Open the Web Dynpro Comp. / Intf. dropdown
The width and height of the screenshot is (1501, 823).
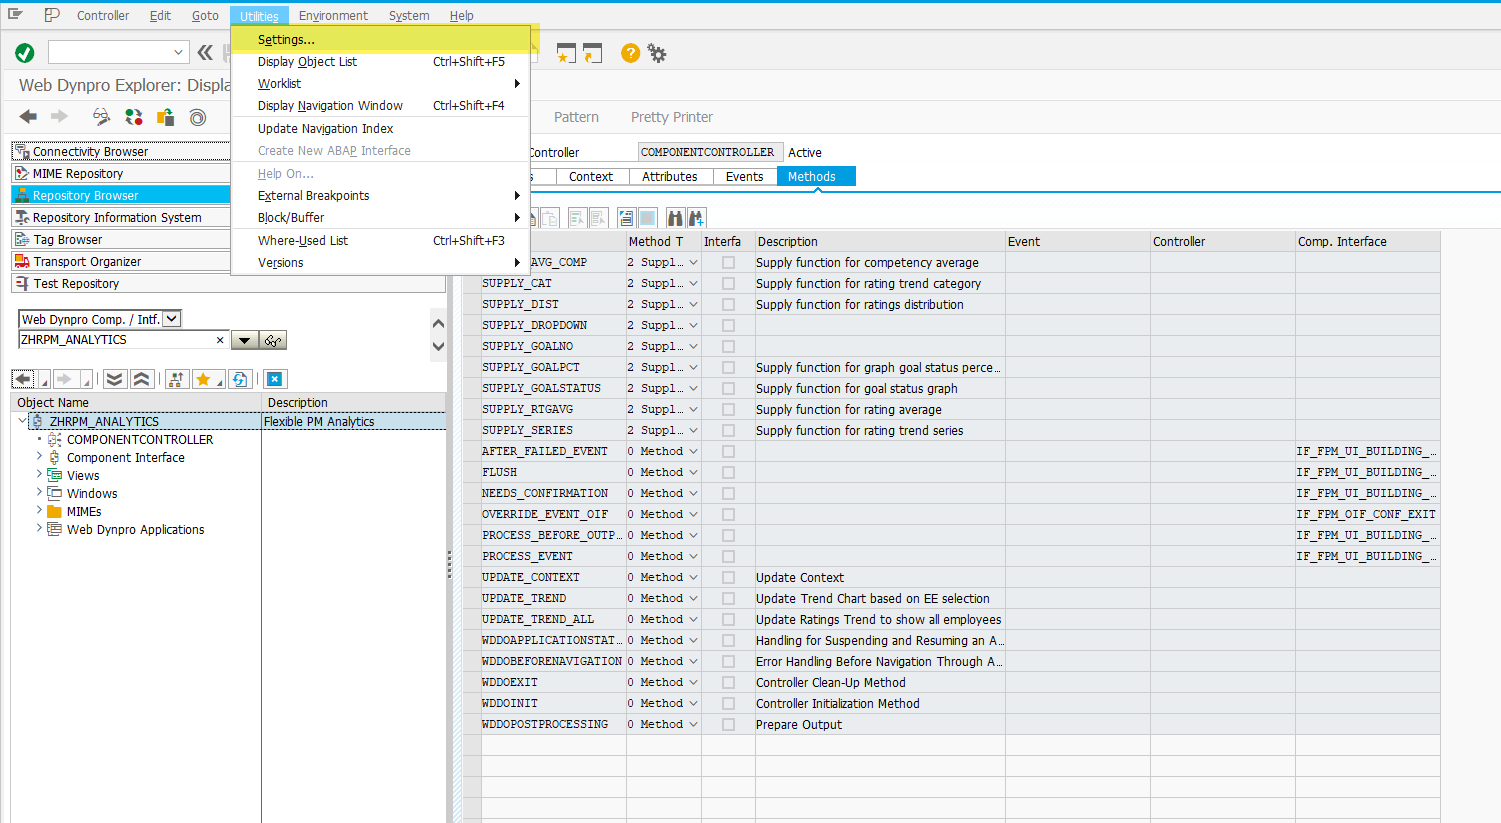click(x=172, y=319)
